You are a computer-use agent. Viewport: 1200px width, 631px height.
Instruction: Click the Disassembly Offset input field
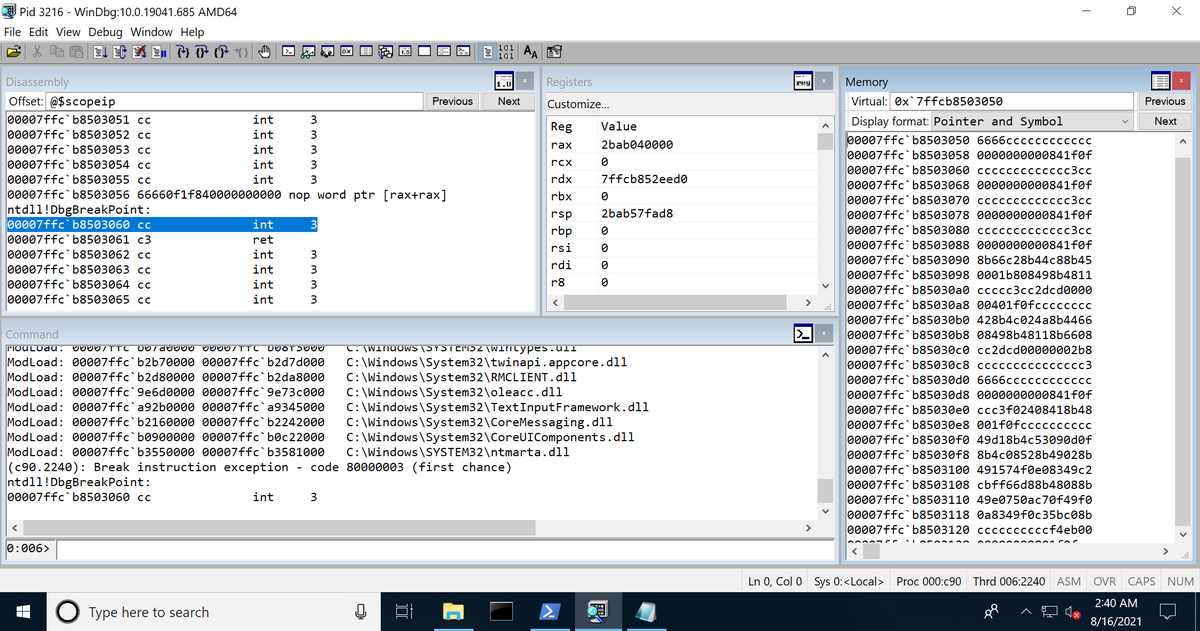[x=234, y=101]
